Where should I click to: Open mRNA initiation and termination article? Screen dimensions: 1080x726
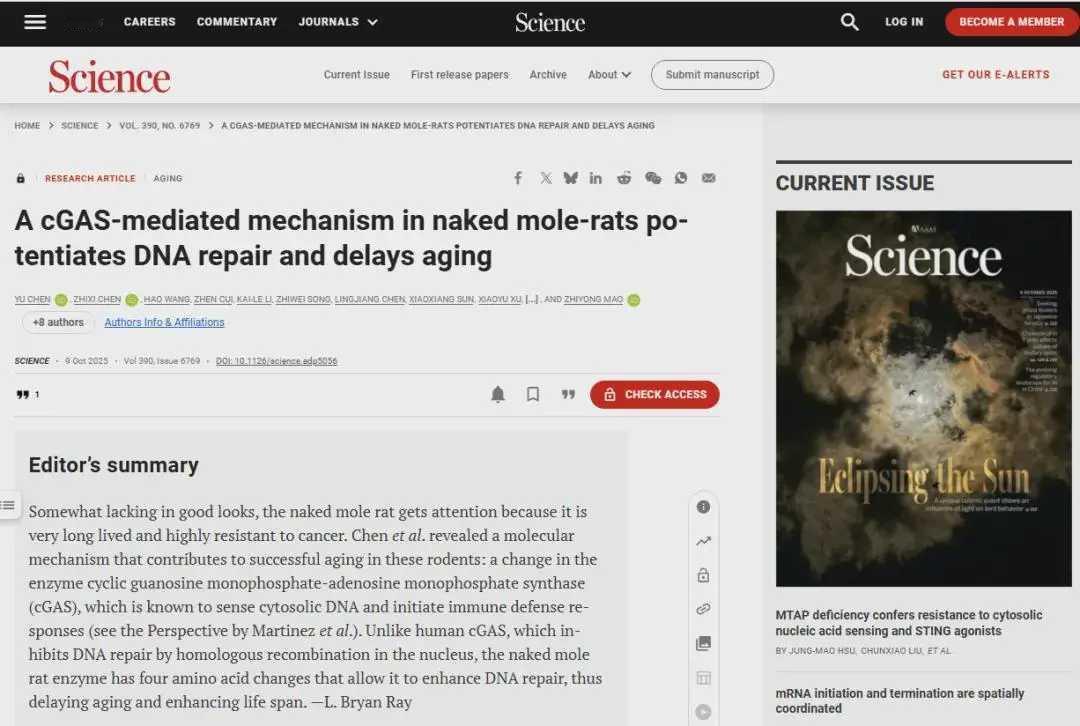900,701
